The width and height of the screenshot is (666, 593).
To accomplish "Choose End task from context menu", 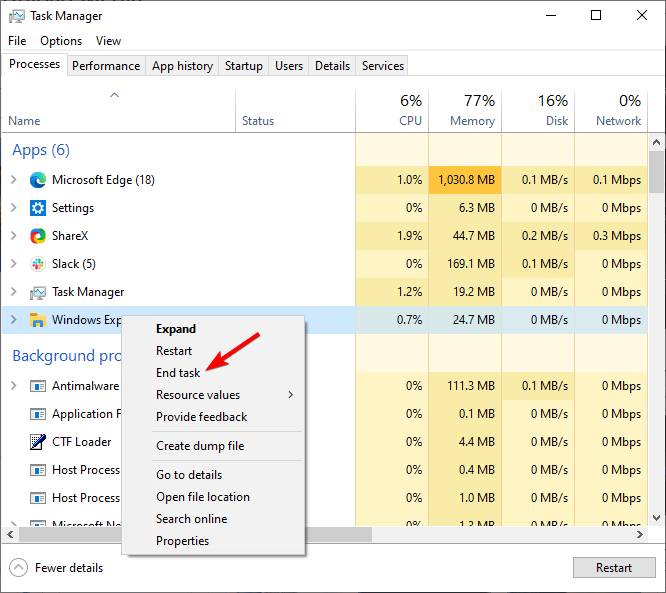I will point(178,373).
